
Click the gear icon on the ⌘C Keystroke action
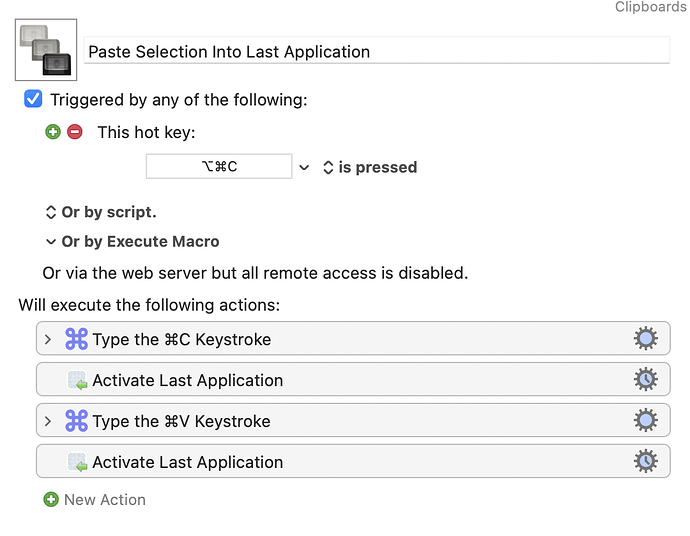tap(646, 339)
